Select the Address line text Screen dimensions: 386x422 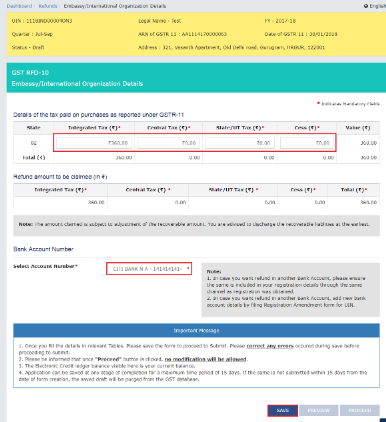tap(232, 47)
